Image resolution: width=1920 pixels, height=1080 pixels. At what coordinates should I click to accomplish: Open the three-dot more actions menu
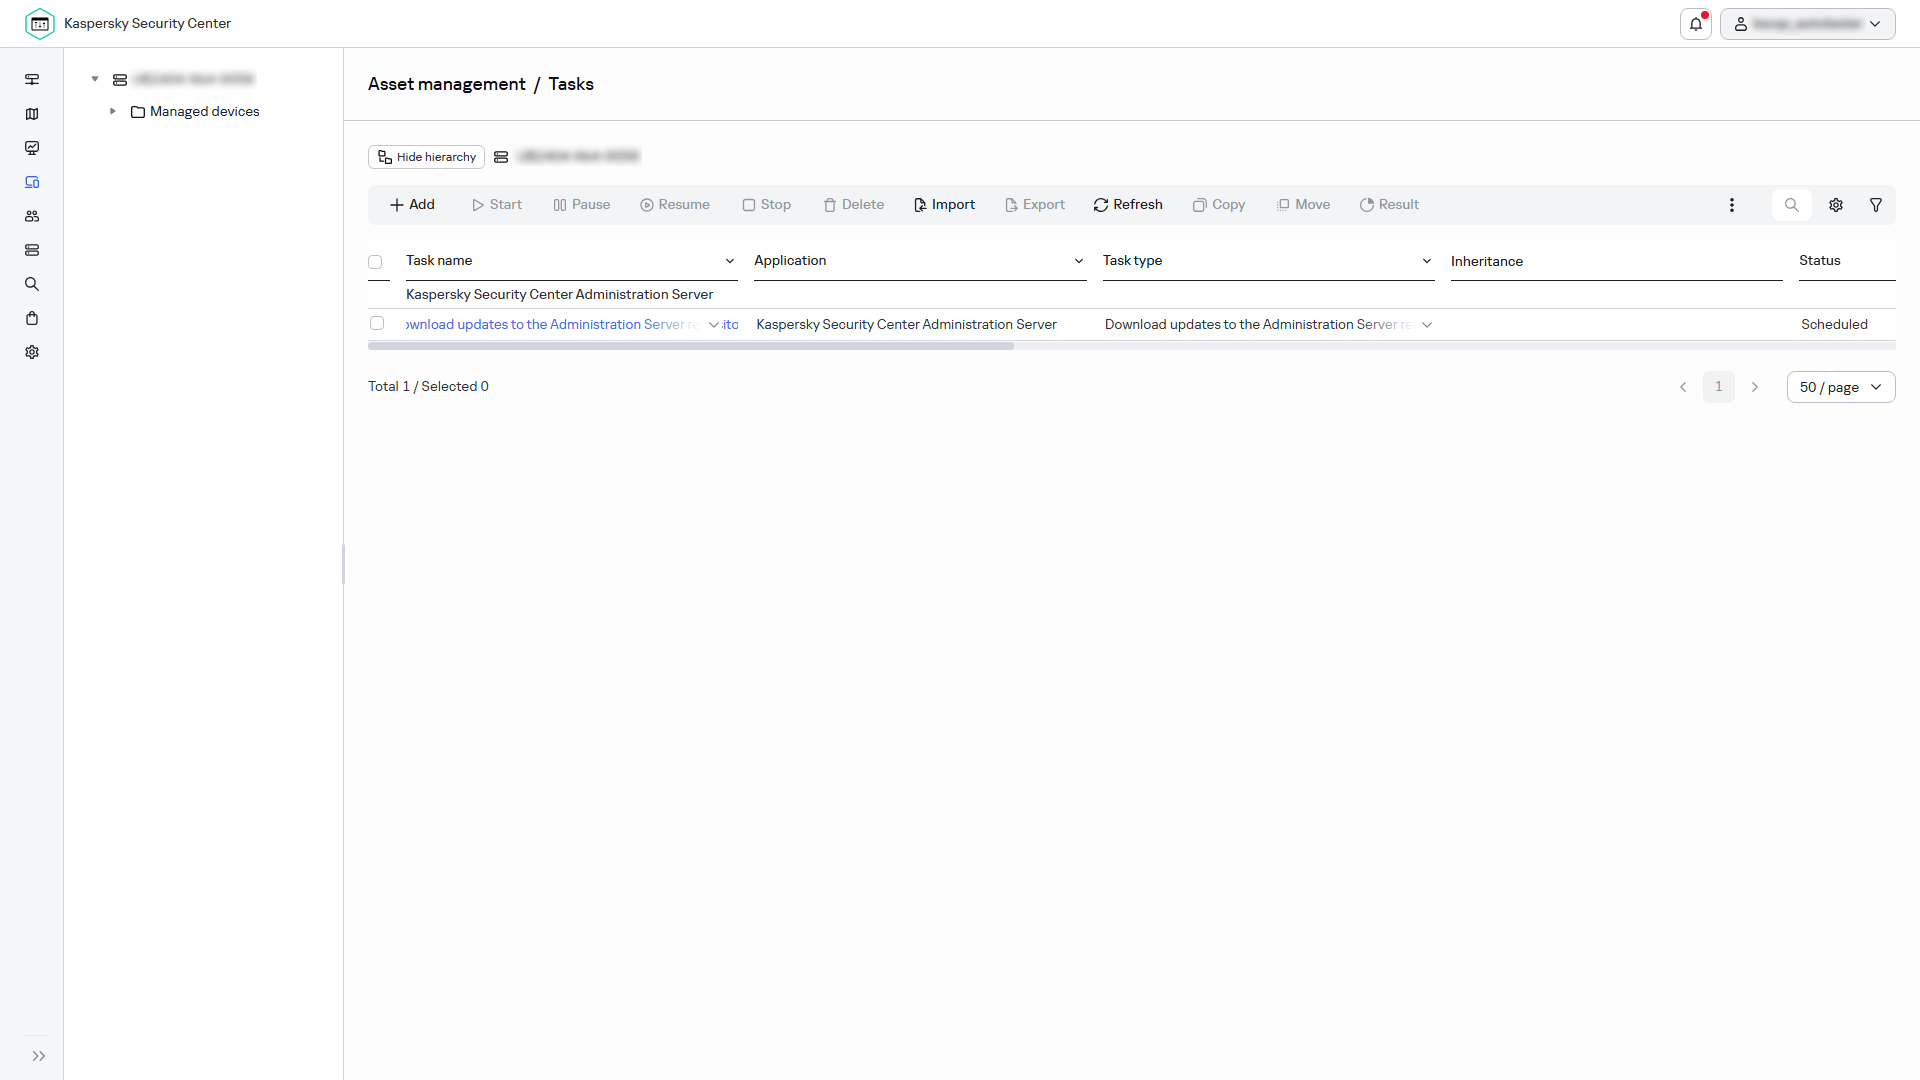(1732, 205)
